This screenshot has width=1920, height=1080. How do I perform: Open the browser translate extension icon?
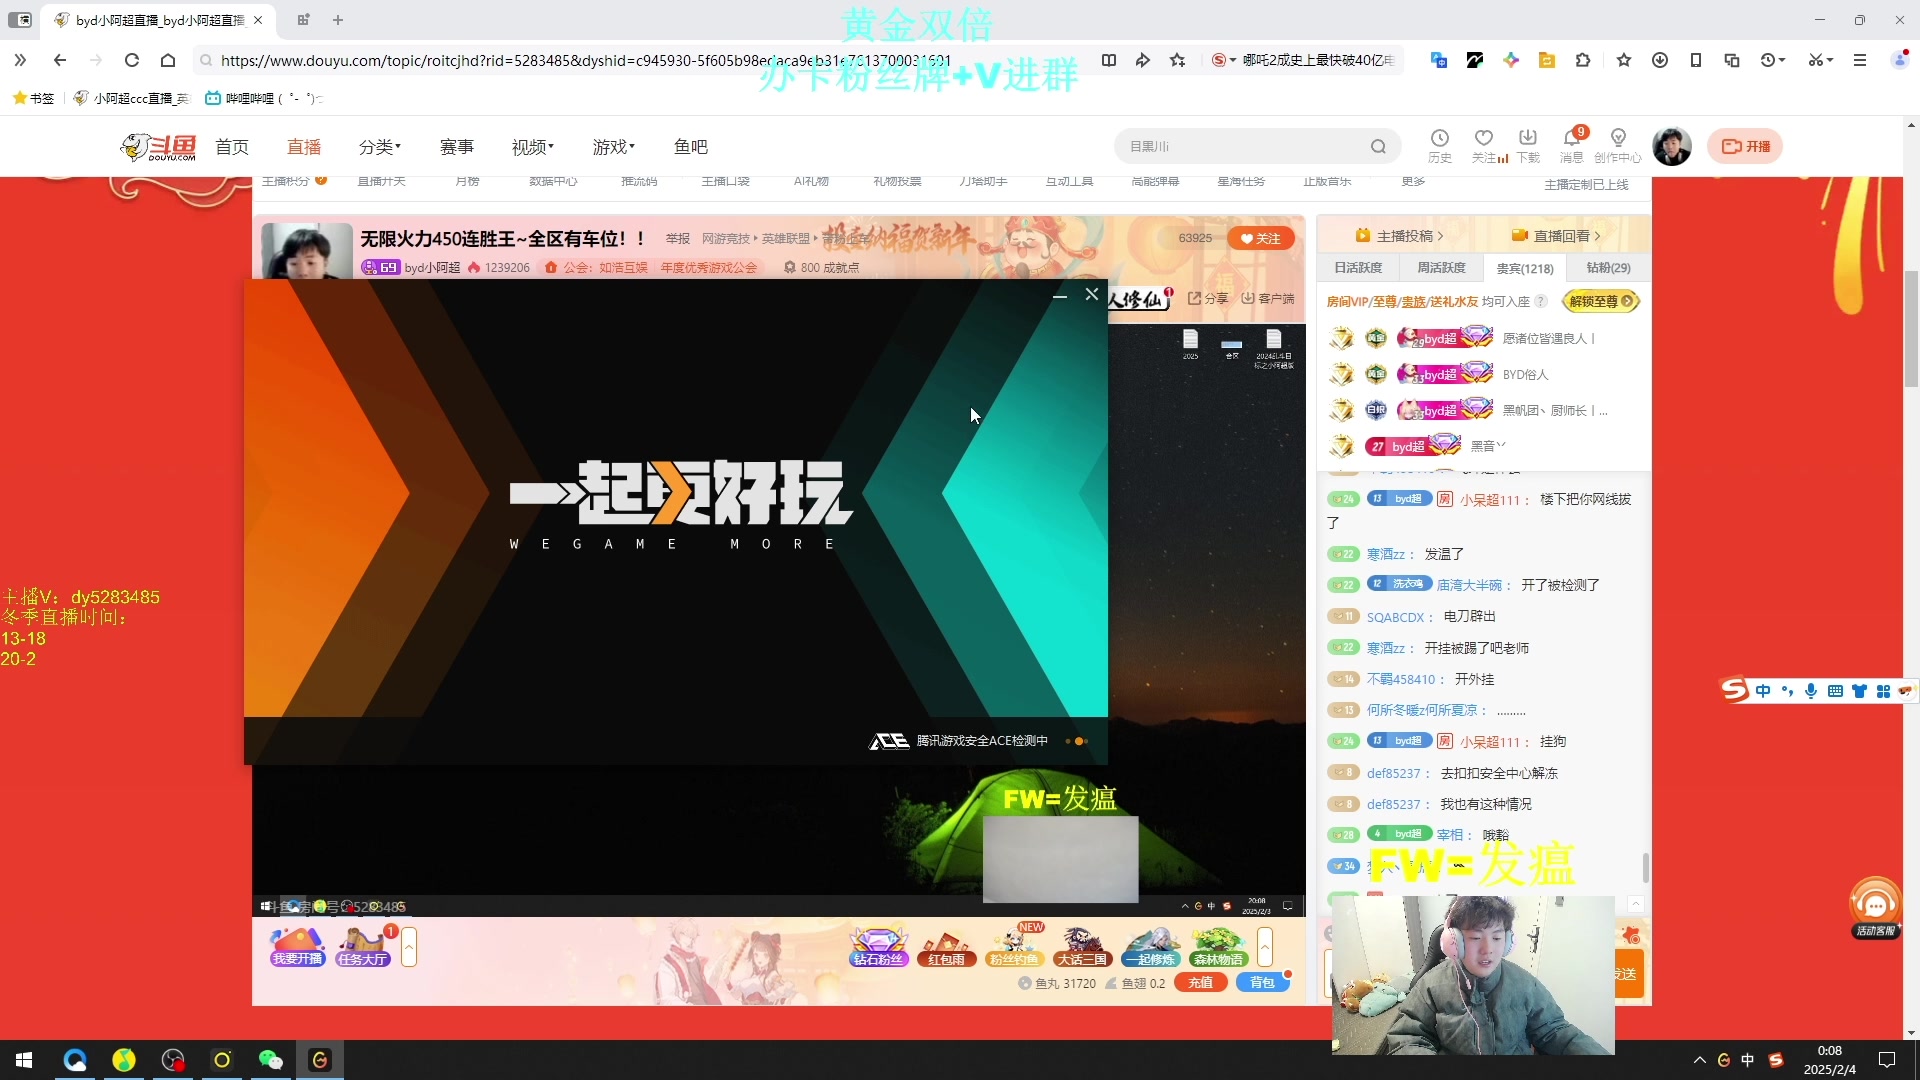click(1438, 60)
